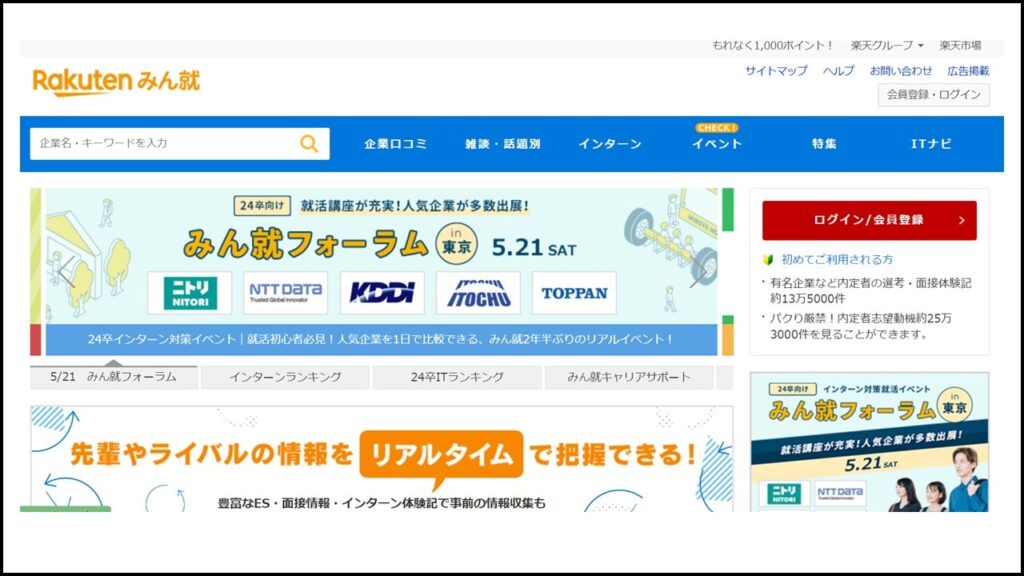Click the TOPPAN logo in banner
Screen dimensions: 1024x576
click(574, 293)
